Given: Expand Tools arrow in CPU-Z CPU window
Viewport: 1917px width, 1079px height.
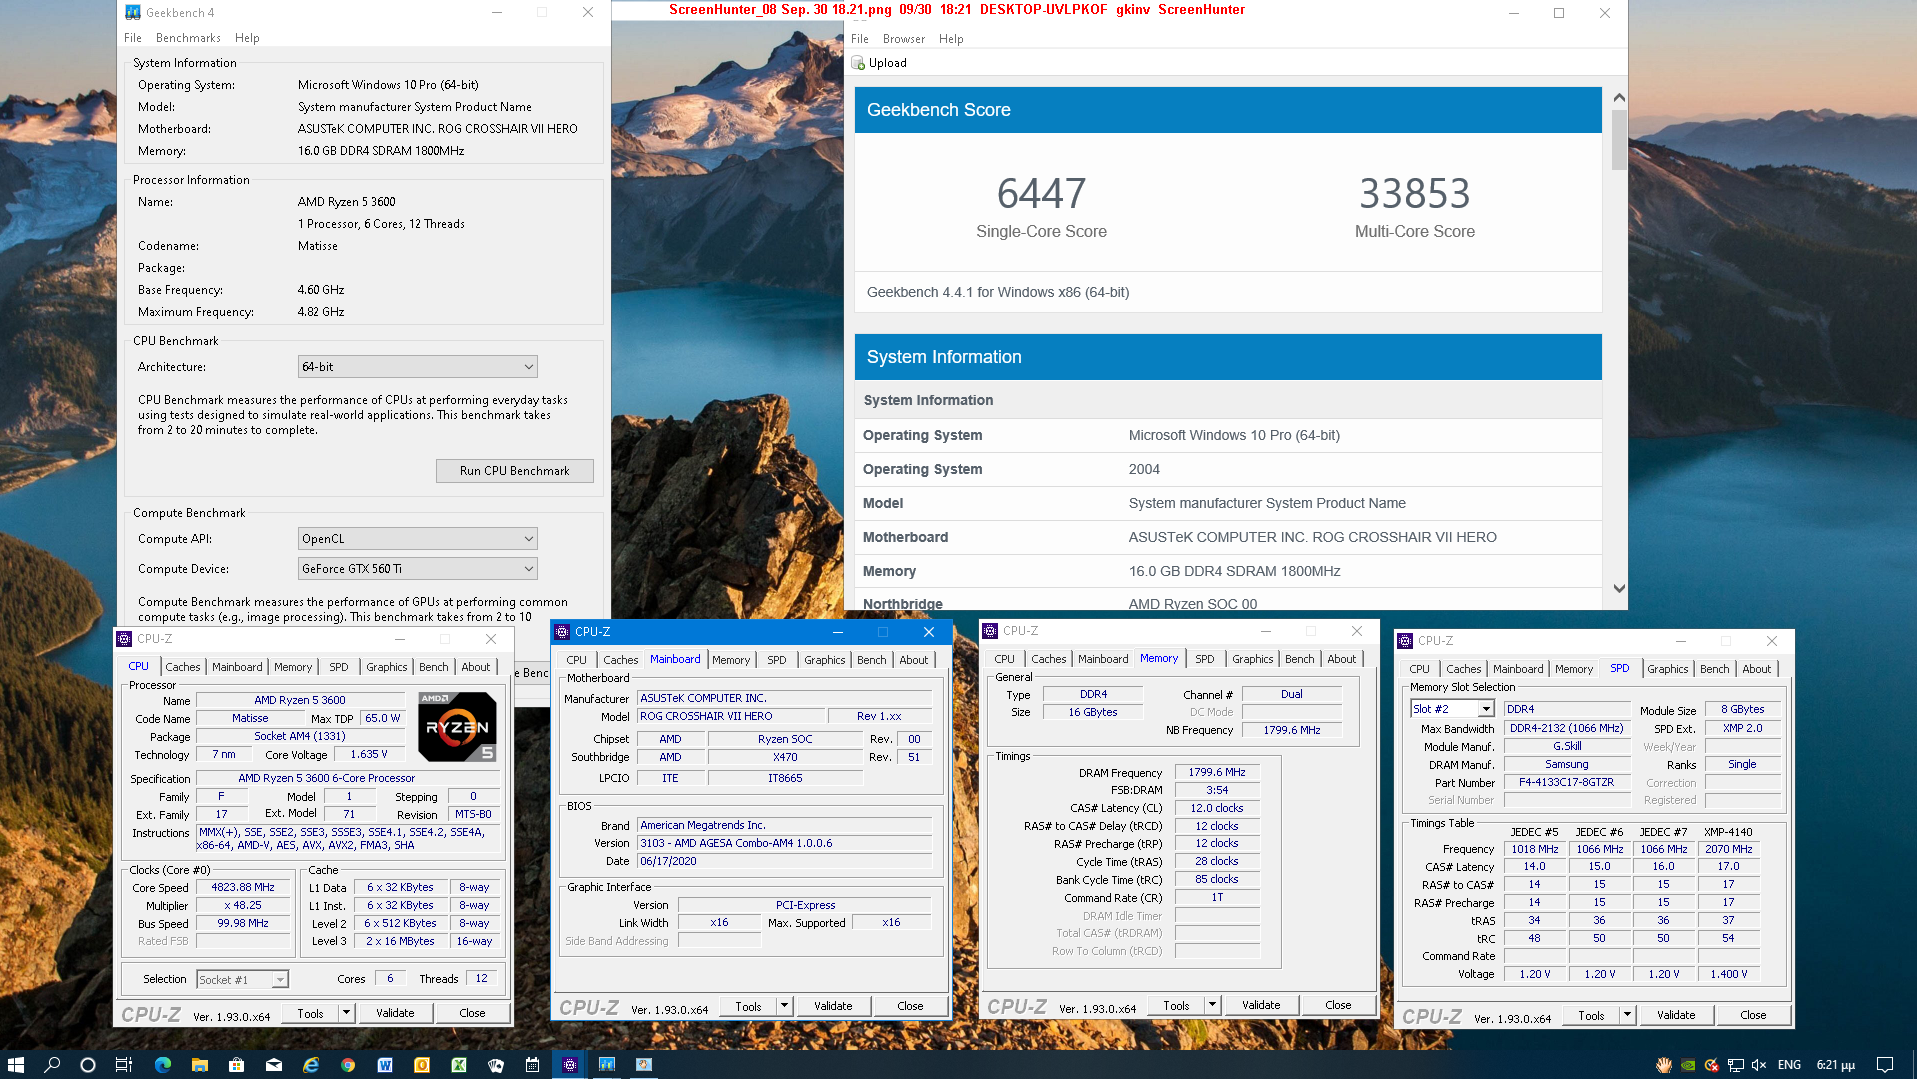Looking at the screenshot, I should coord(346,1013).
